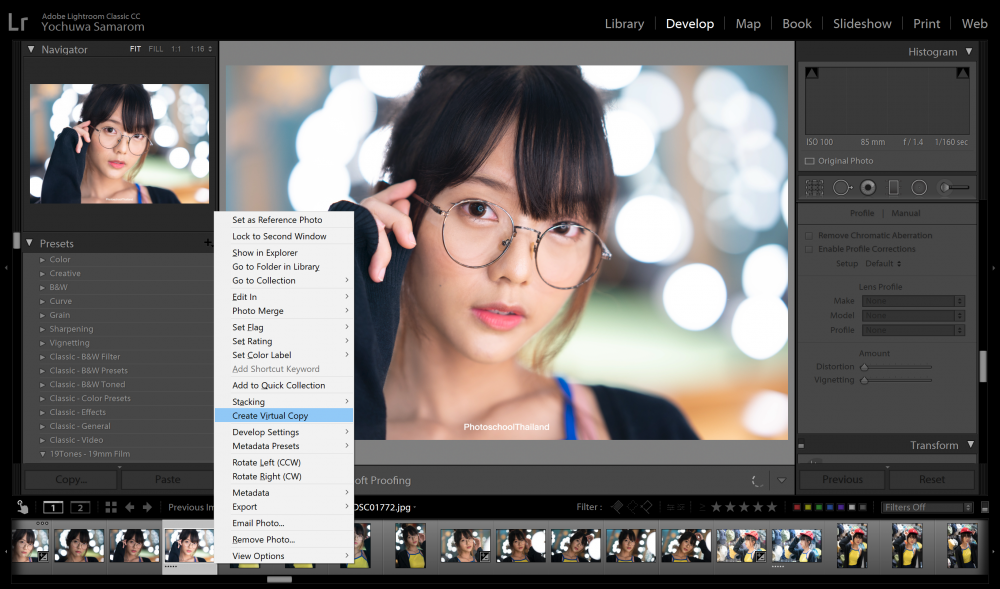Open the Filters Off dropdown
1000x589 pixels.
(927, 507)
